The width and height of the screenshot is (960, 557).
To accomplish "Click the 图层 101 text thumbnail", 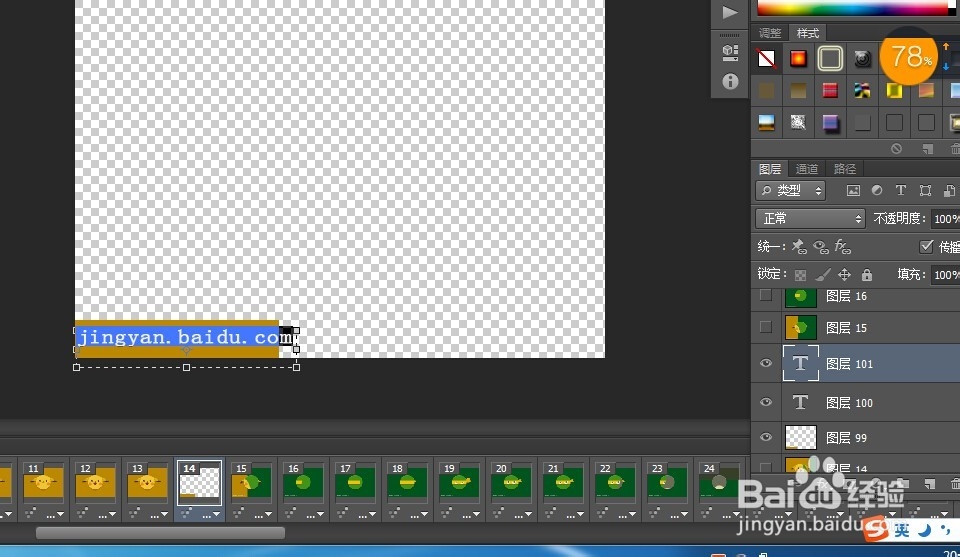I will point(800,364).
